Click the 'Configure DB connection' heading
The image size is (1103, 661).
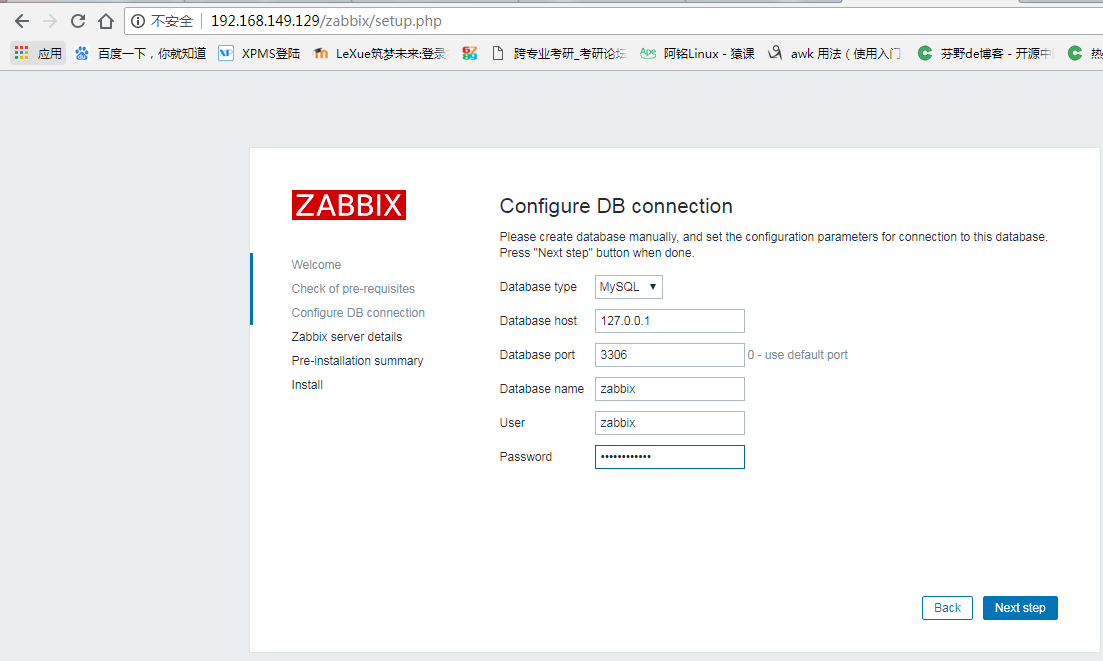616,206
